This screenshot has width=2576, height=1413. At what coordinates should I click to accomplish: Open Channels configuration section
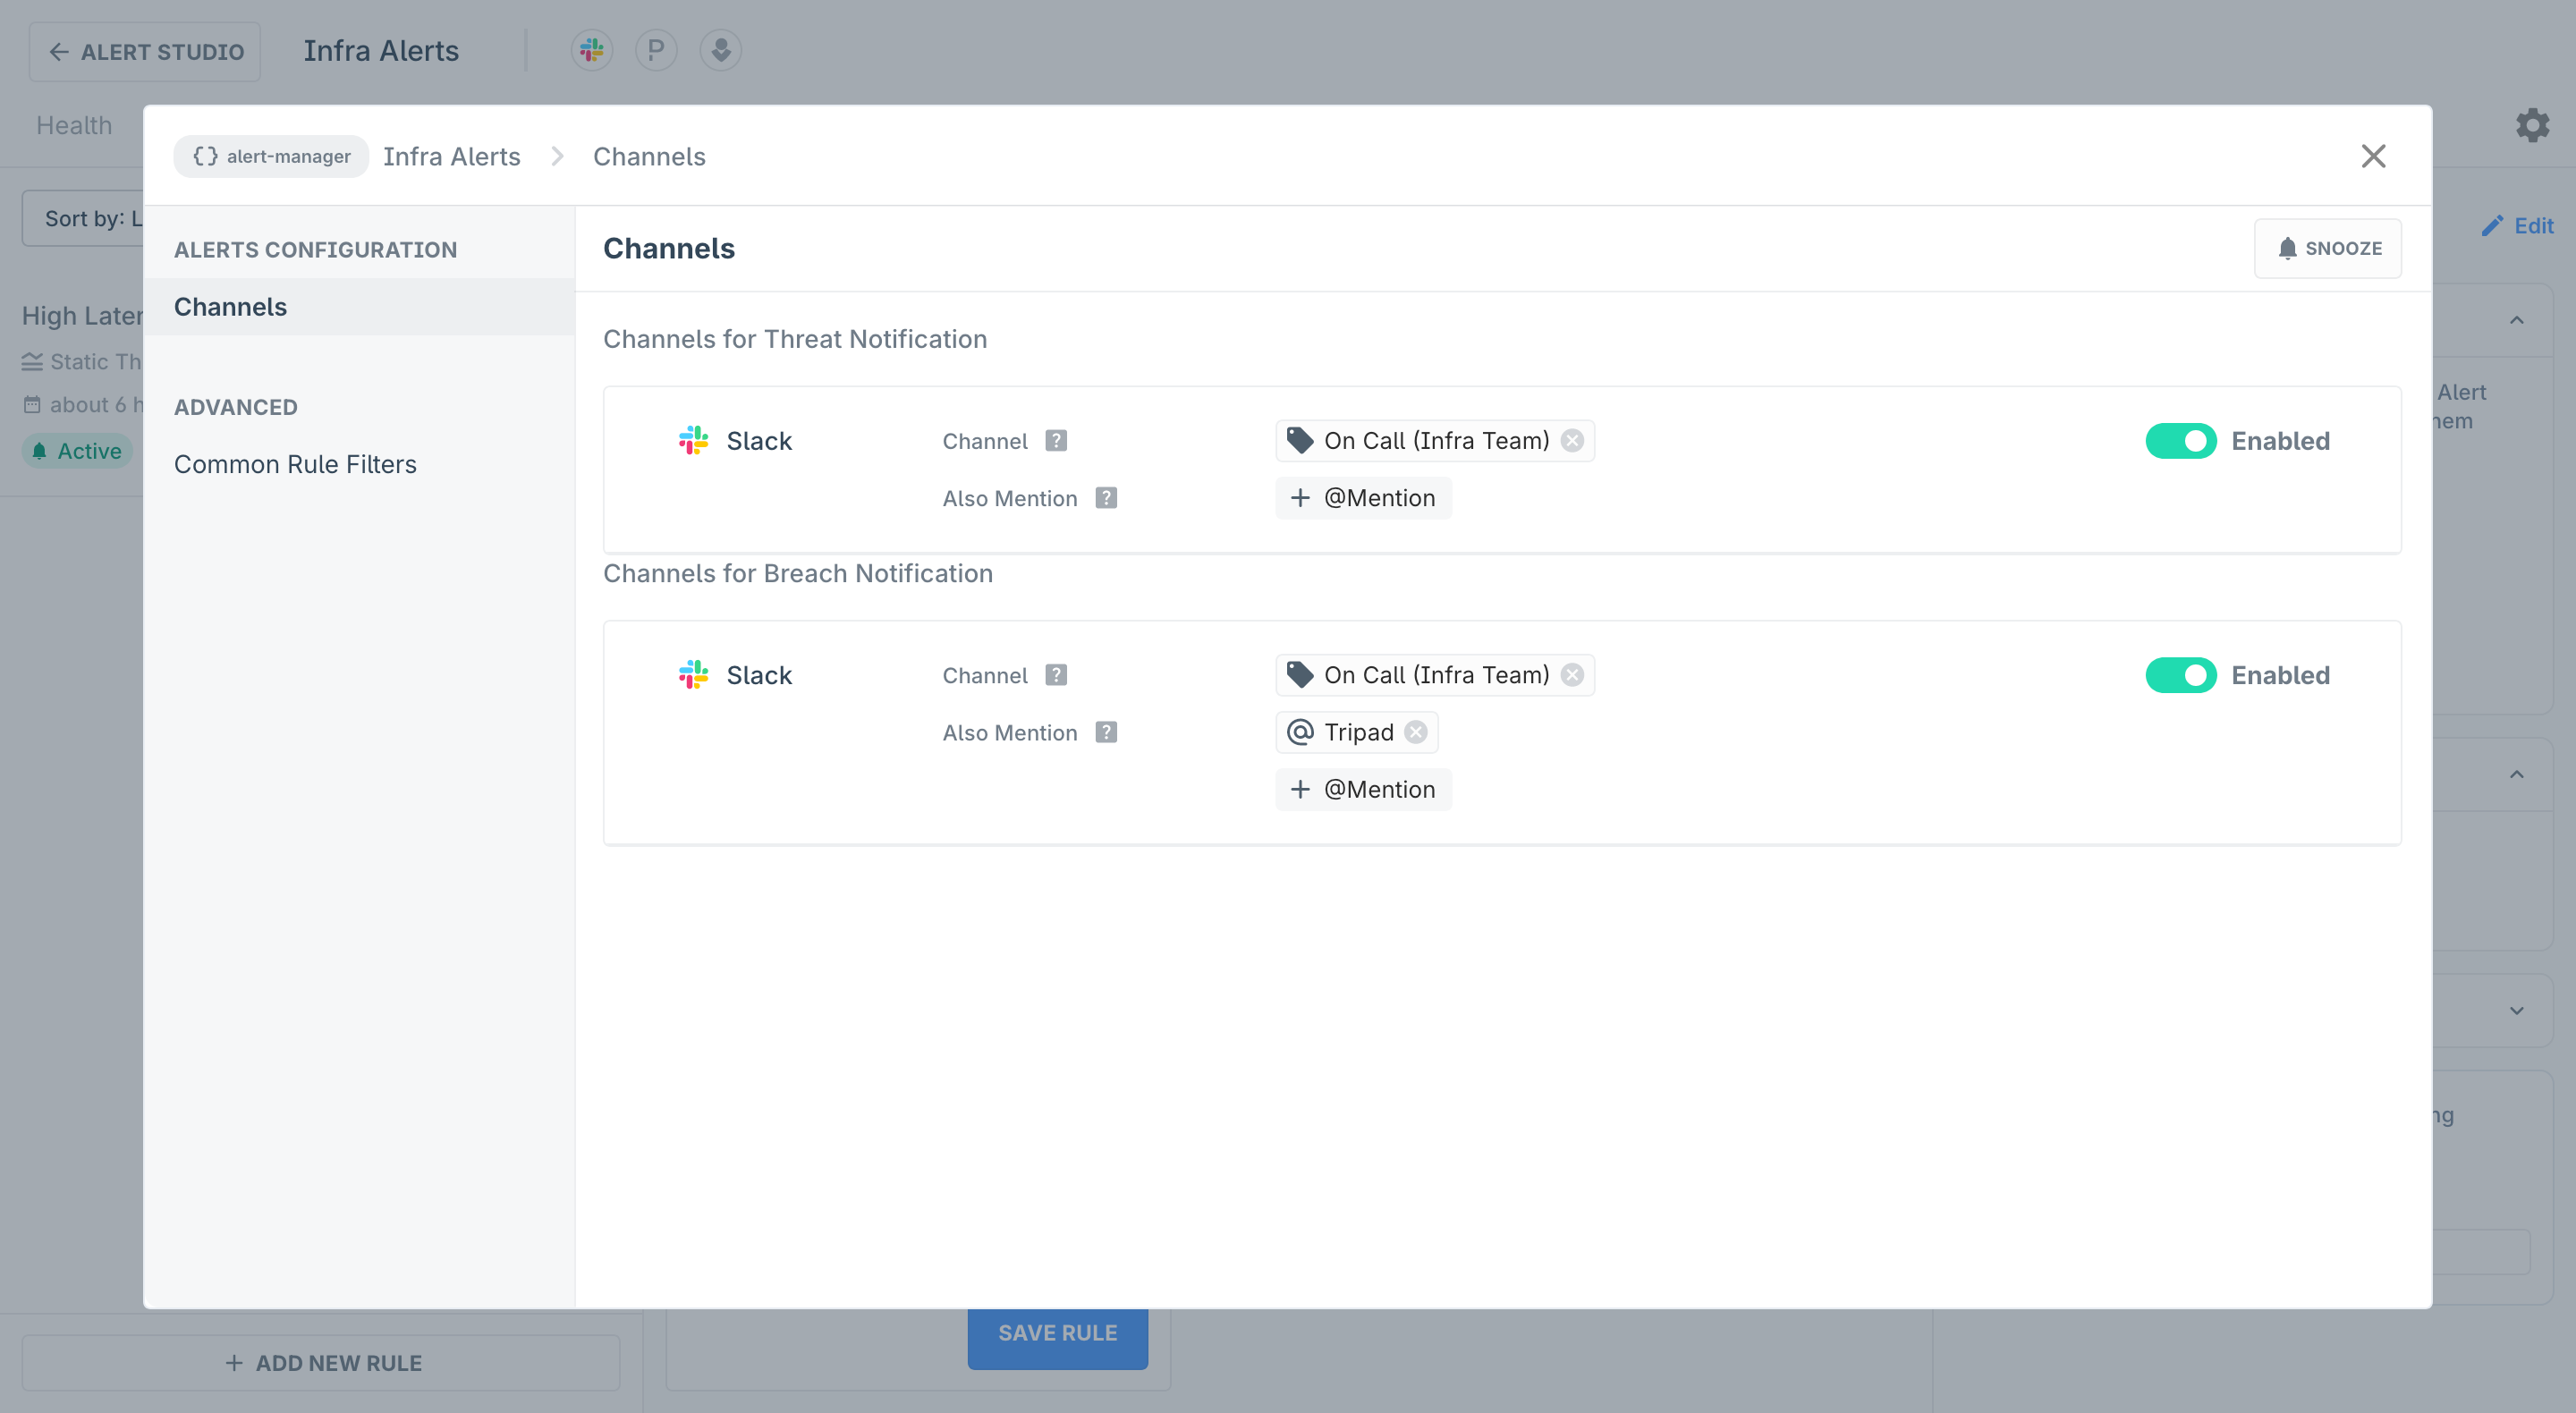coord(230,306)
